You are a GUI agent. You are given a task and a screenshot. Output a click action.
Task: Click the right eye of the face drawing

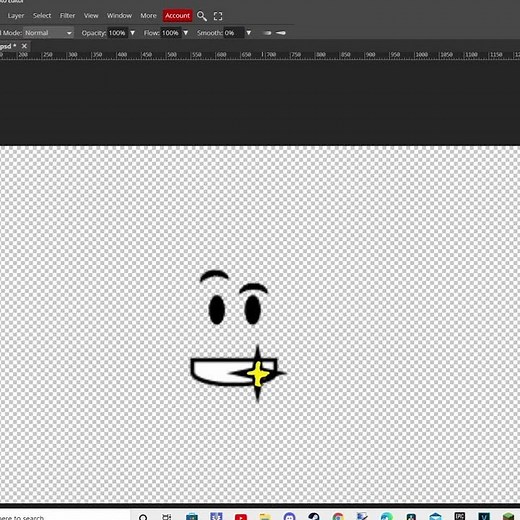pos(252,309)
